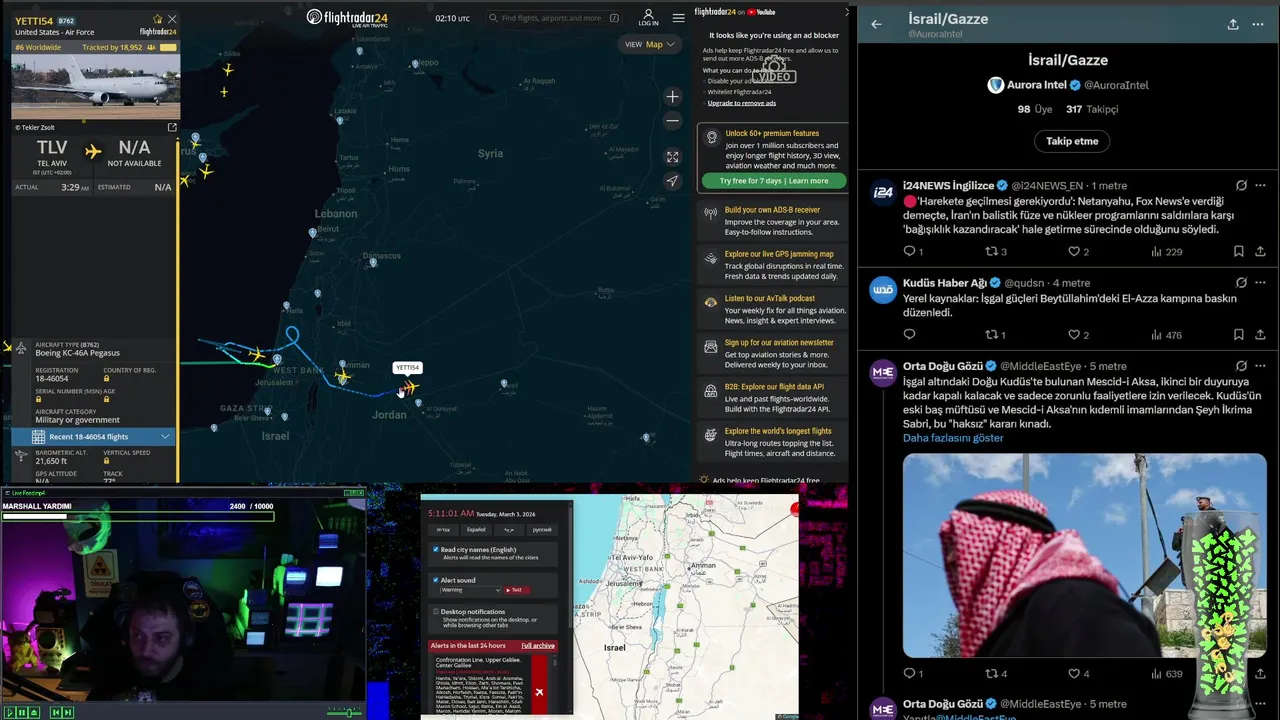The width and height of the screenshot is (1280, 720).
Task: Bookmark the Kudüs Haber Ağı post
Action: 1238,335
